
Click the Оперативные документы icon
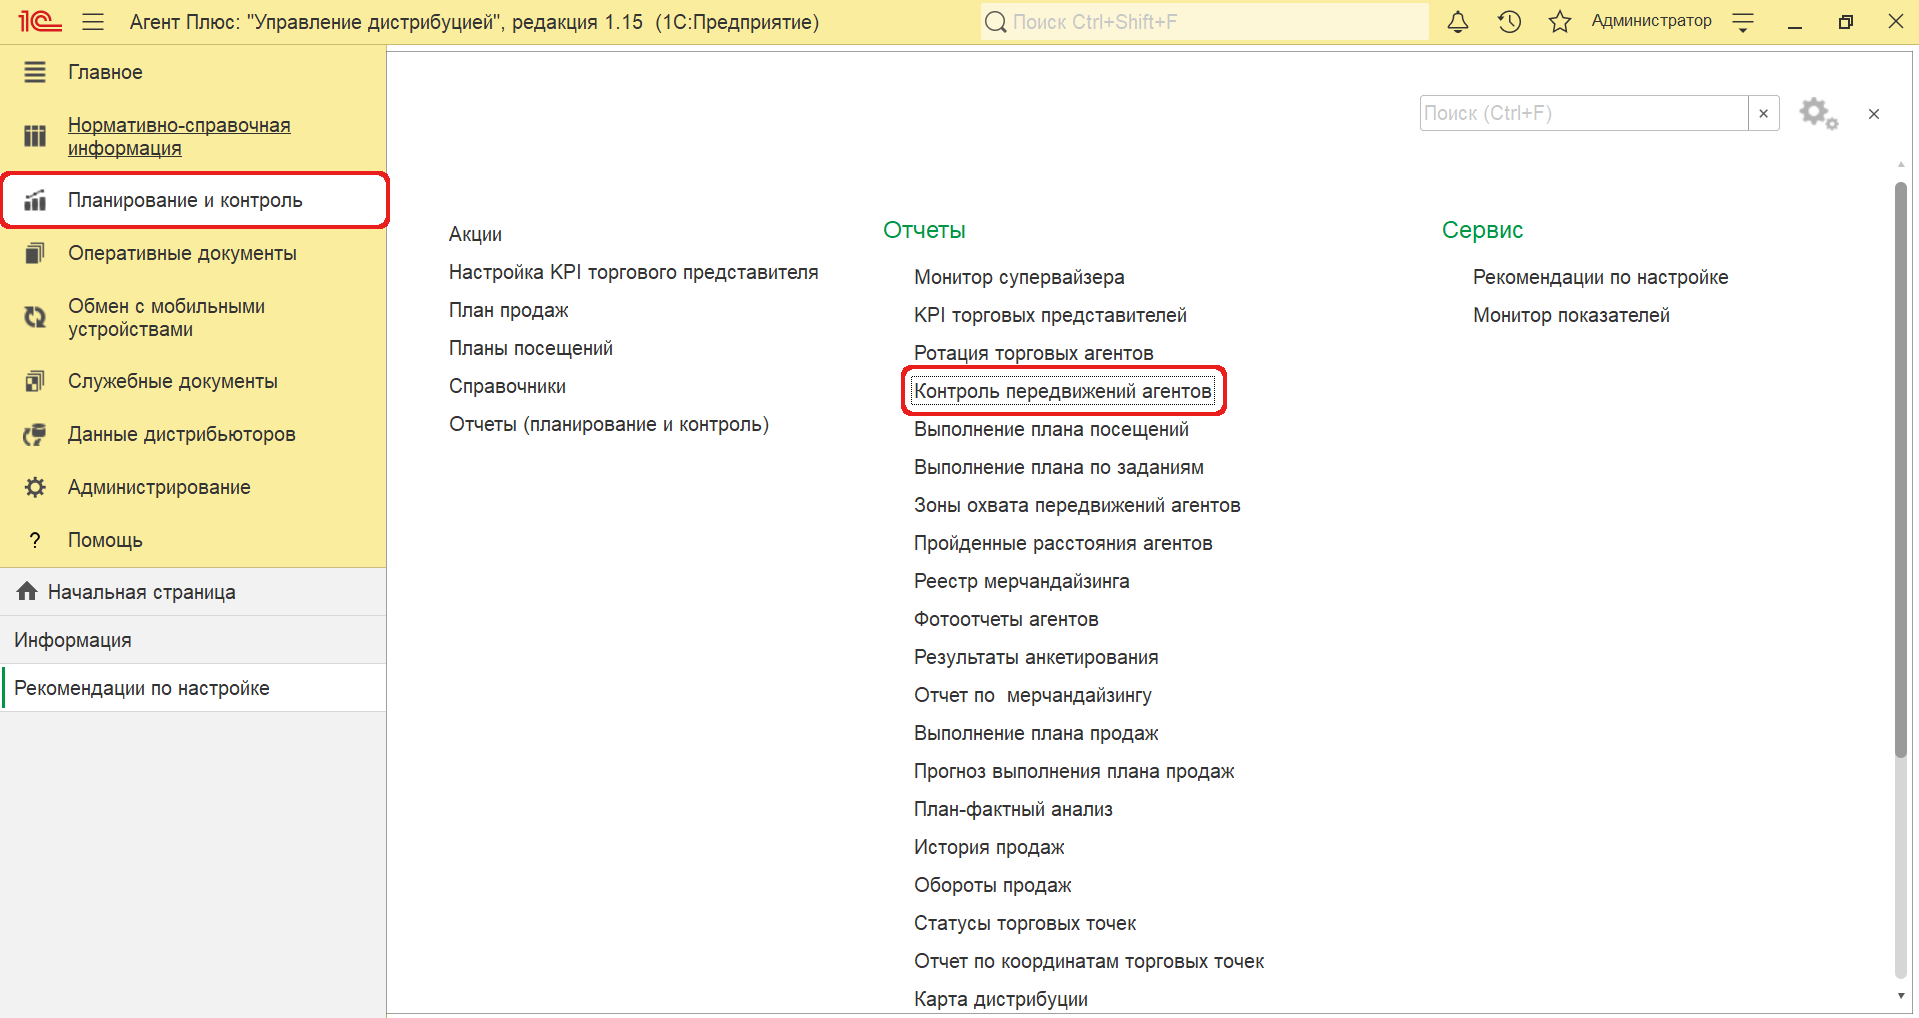point(35,253)
